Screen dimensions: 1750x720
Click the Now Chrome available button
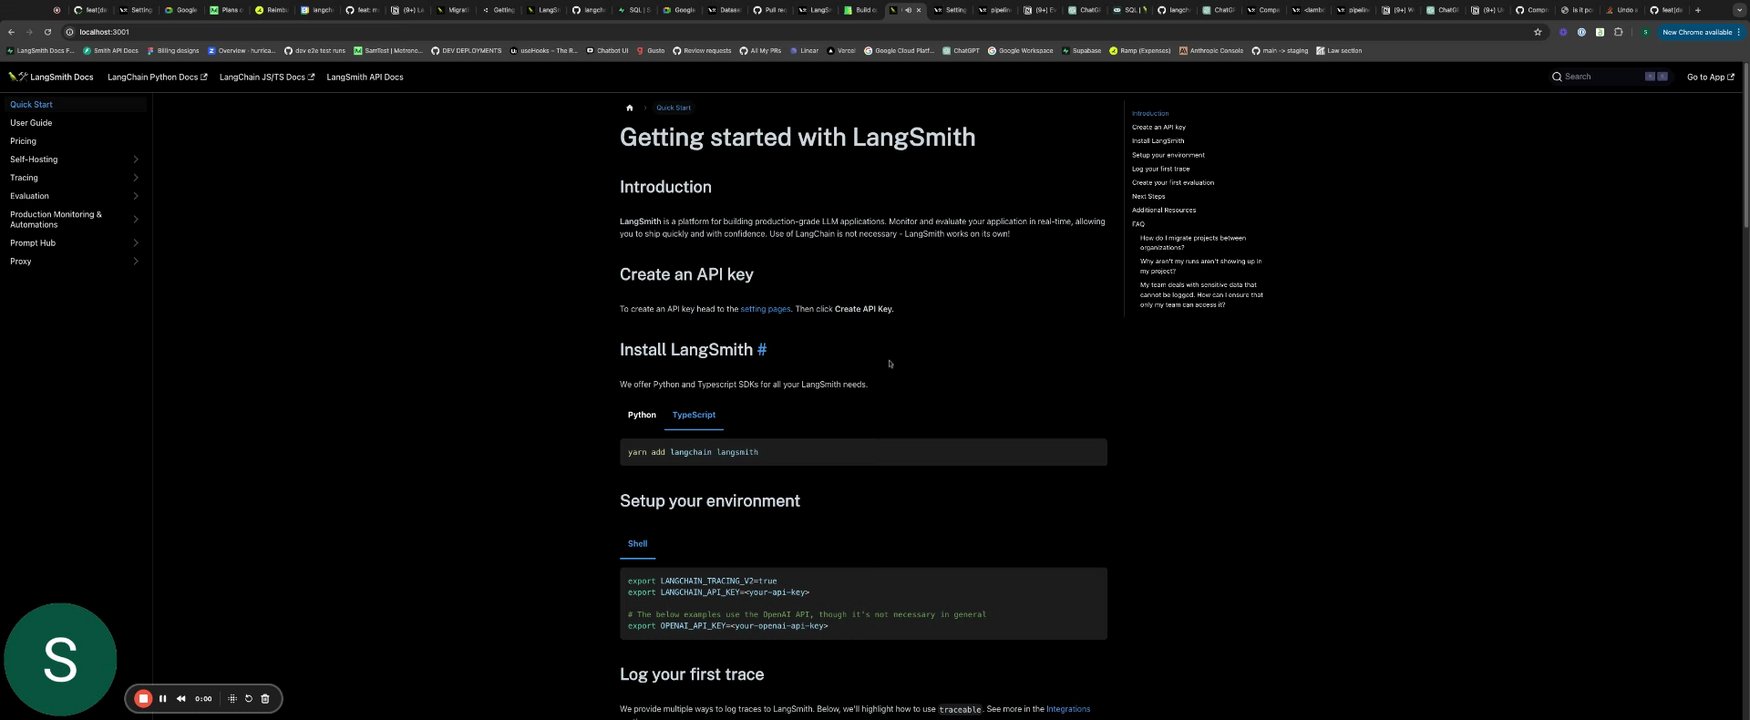1703,32
